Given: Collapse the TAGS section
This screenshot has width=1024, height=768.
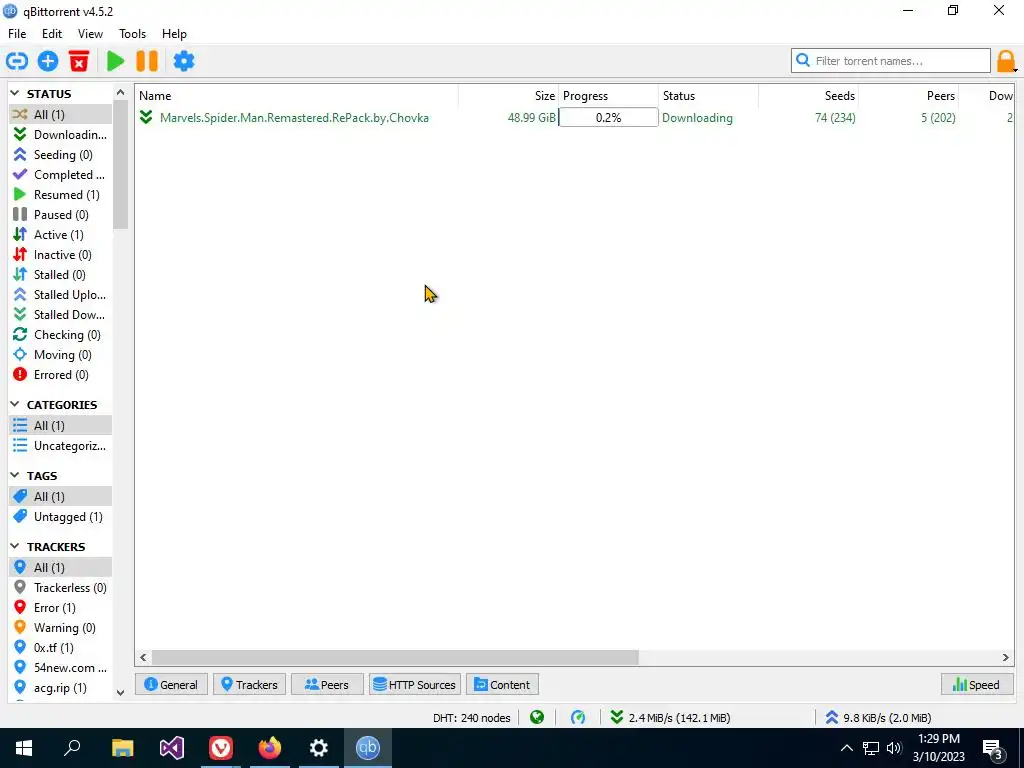Looking at the screenshot, I should 15,476.
